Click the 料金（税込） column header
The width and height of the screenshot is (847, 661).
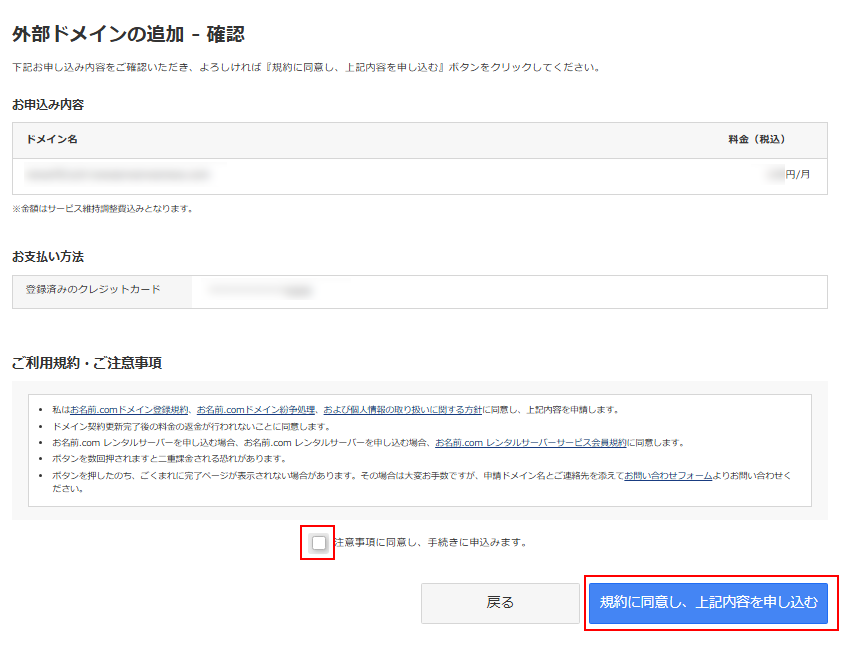point(756,140)
